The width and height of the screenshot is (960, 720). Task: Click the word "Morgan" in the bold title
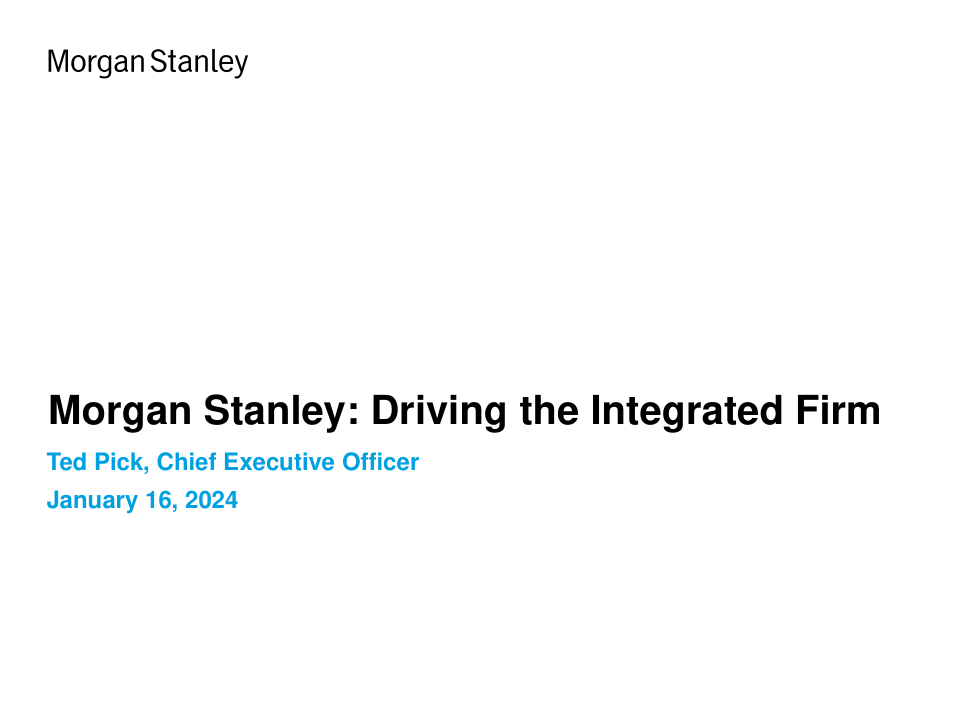pyautogui.click(x=119, y=411)
